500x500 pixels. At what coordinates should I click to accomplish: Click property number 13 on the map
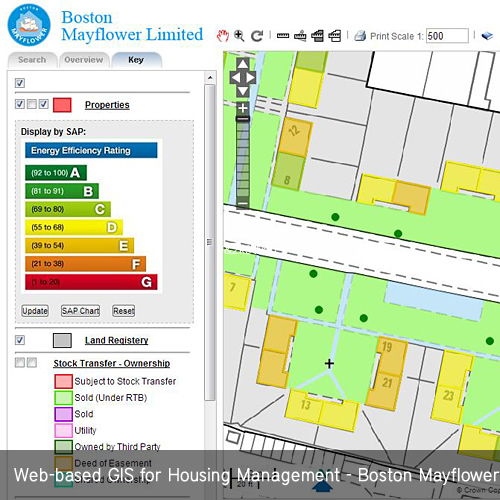(305, 405)
